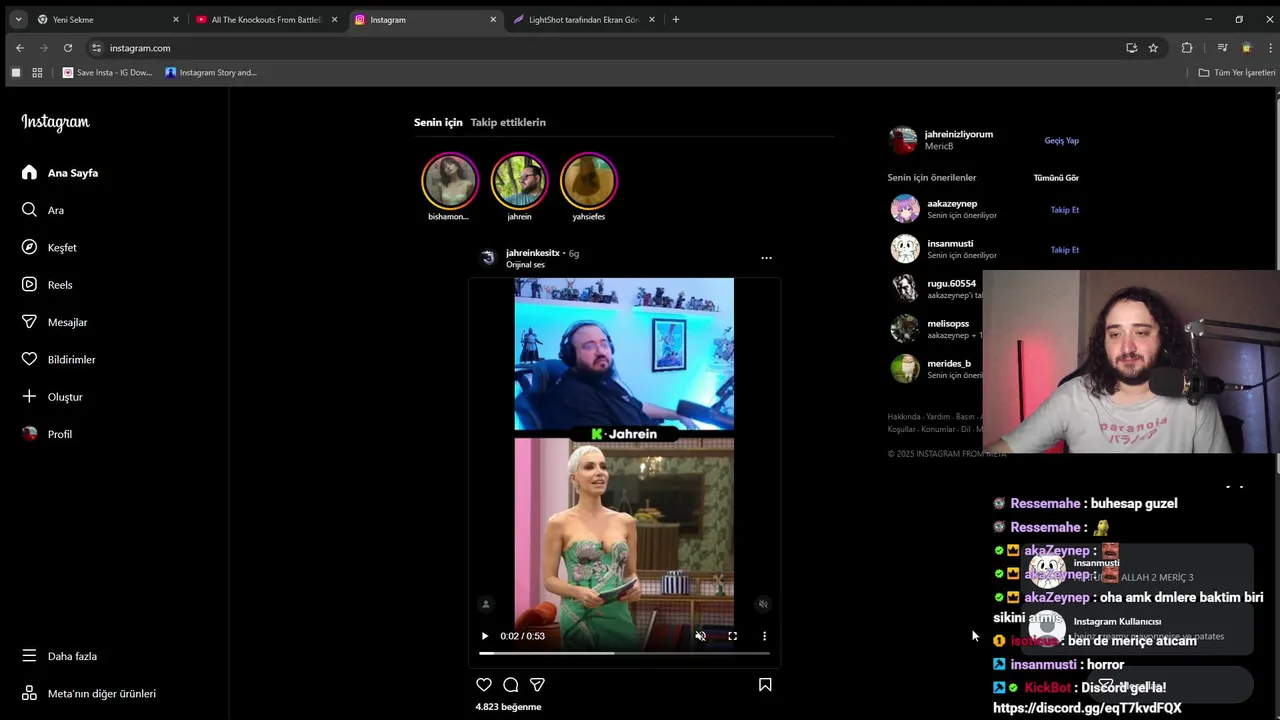Click the site info icon in address bar
The width and height of the screenshot is (1280, 720).
pyautogui.click(x=96, y=48)
